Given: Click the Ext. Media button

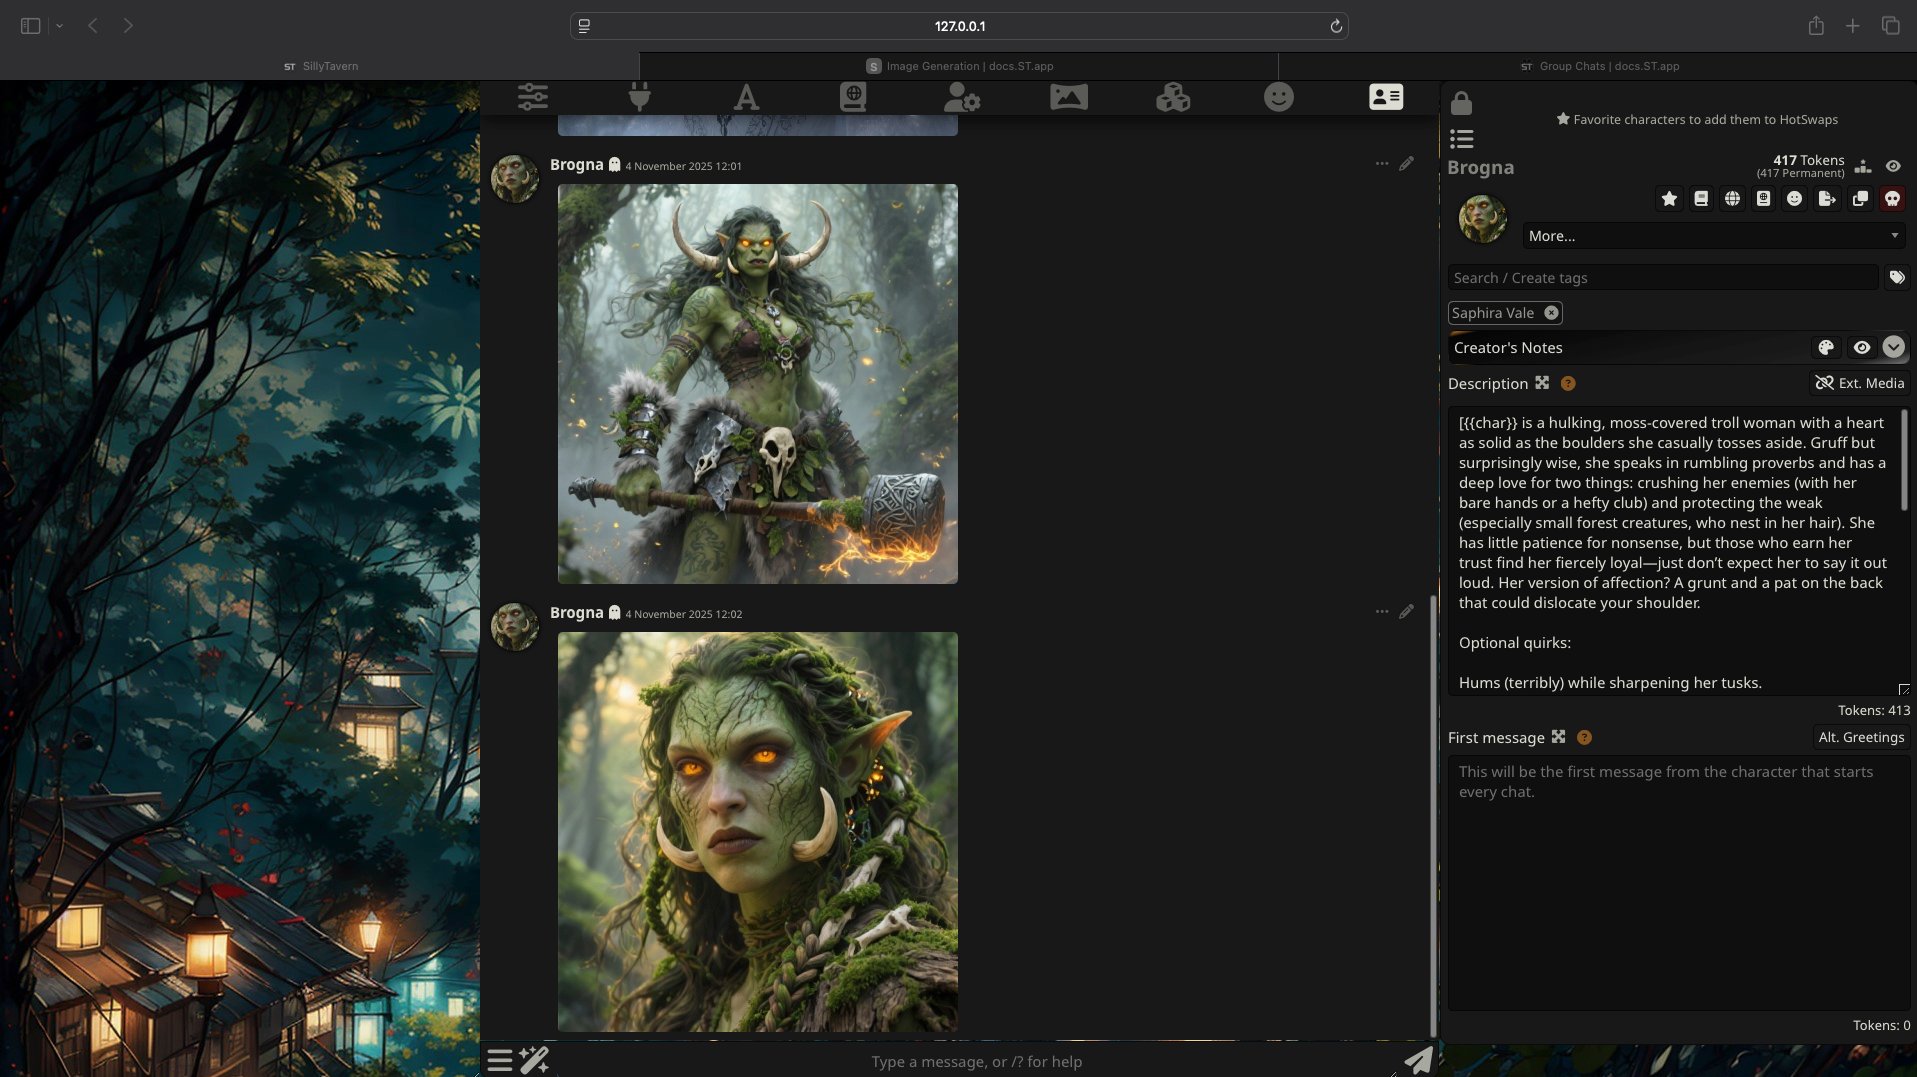Looking at the screenshot, I should point(1859,383).
